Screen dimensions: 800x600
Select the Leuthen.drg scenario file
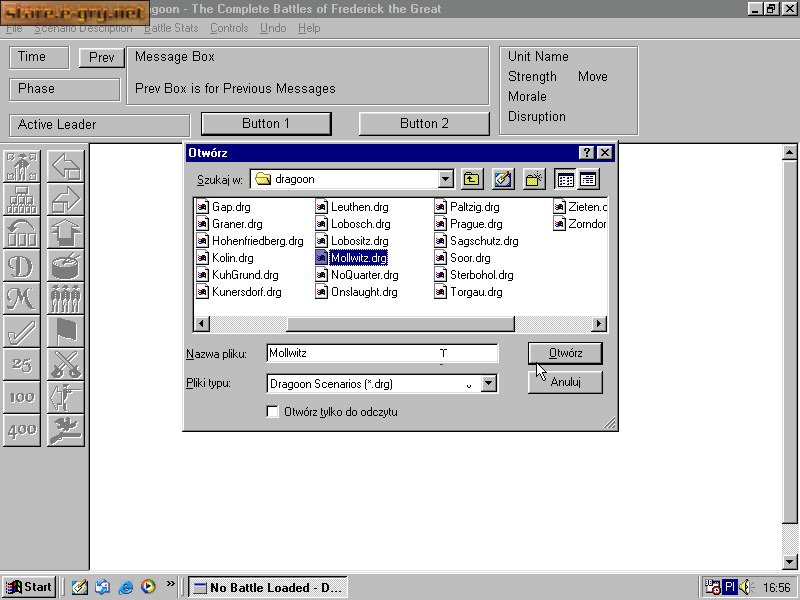pyautogui.click(x=359, y=207)
